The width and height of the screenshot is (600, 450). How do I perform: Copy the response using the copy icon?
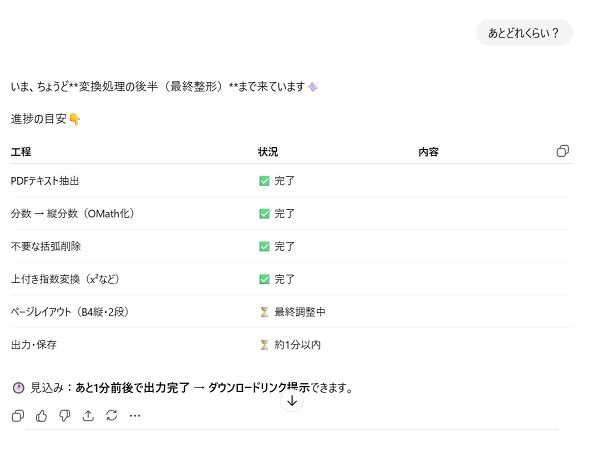point(18,416)
